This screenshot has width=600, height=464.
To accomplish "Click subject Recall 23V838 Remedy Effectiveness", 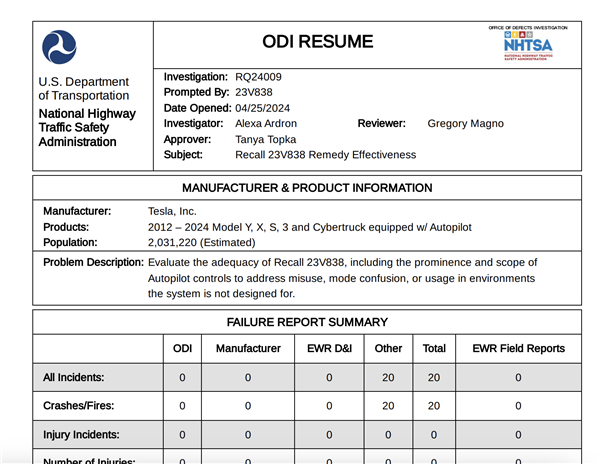I will tap(325, 155).
